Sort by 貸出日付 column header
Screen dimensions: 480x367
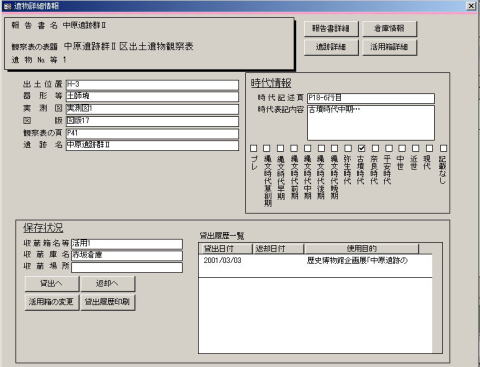pos(226,249)
